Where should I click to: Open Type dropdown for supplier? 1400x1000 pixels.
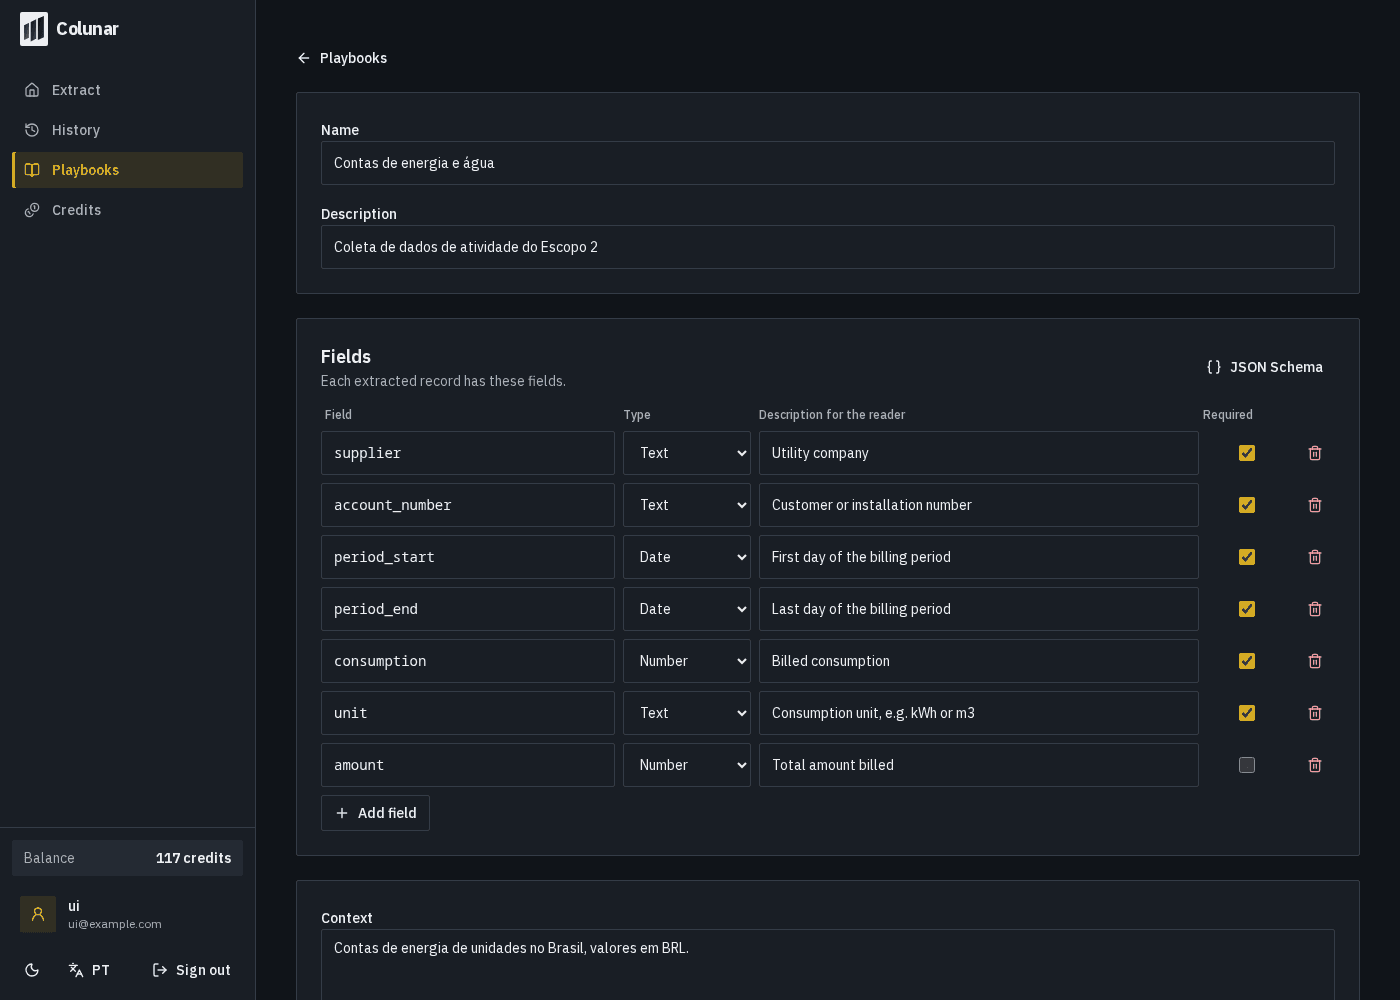click(687, 453)
